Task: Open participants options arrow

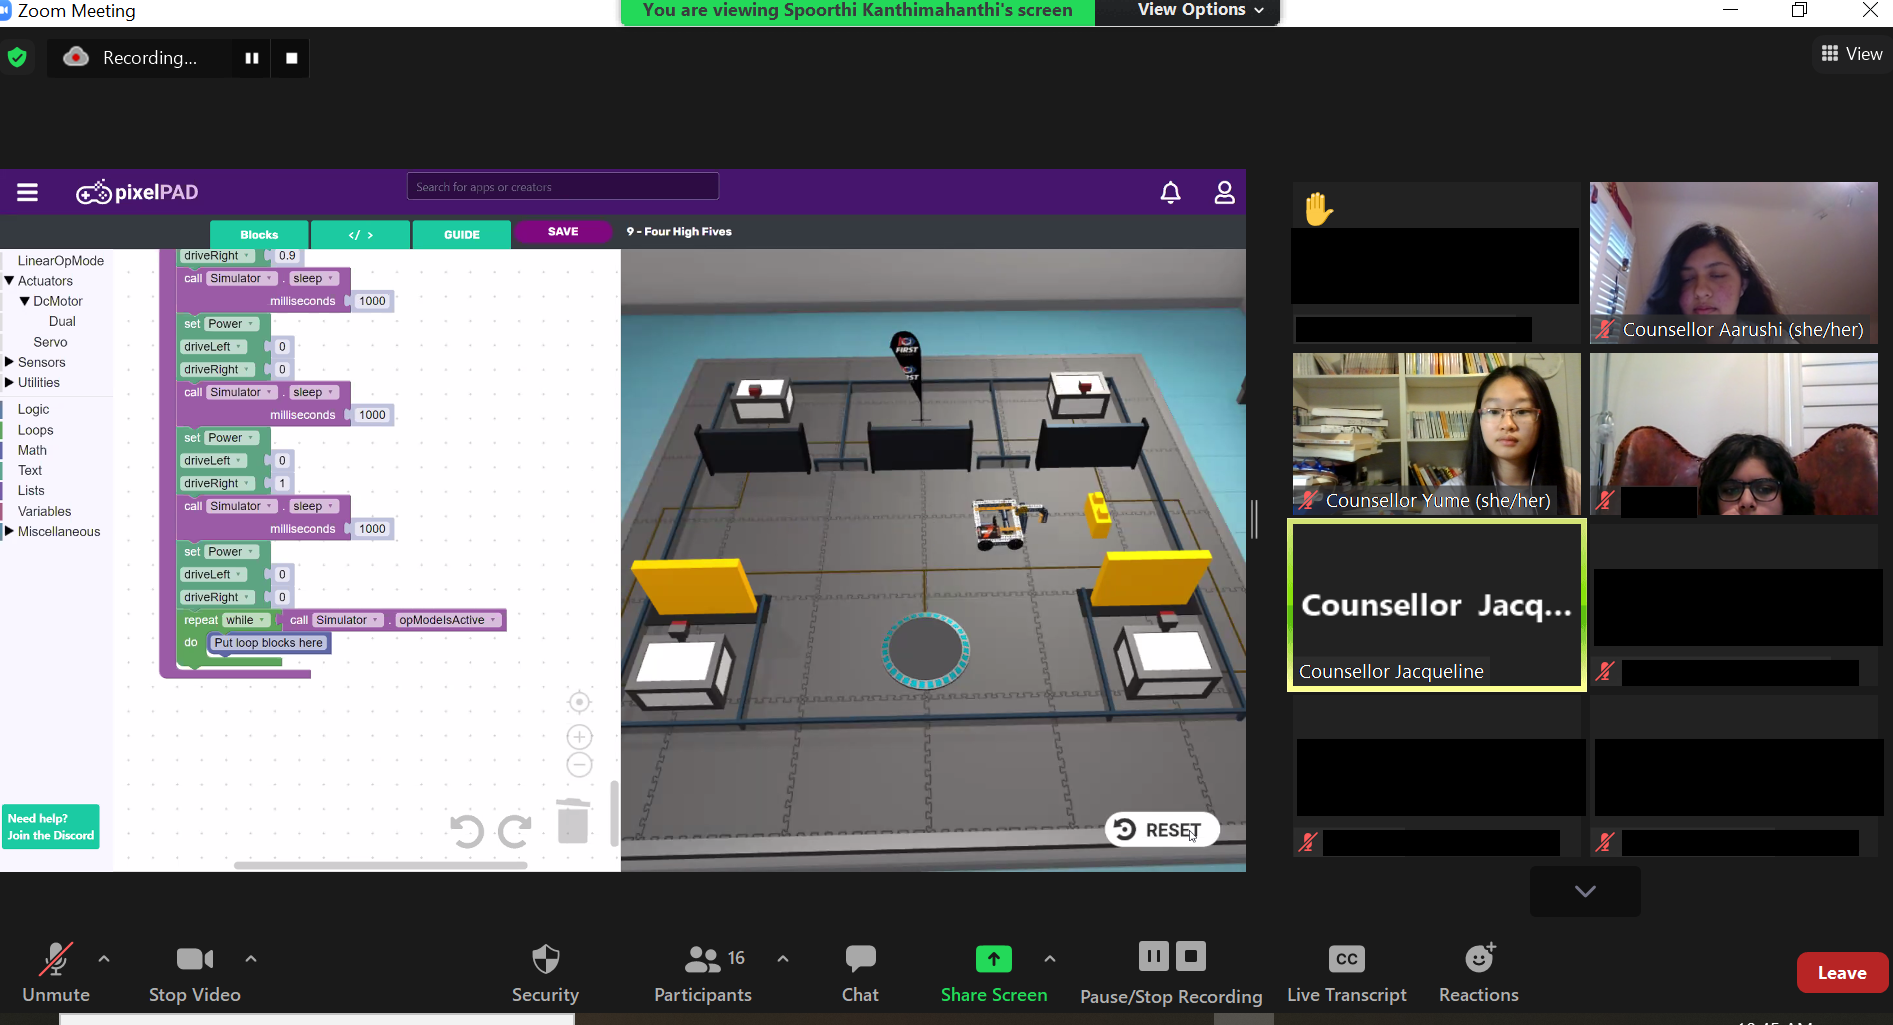Action: 783,959
